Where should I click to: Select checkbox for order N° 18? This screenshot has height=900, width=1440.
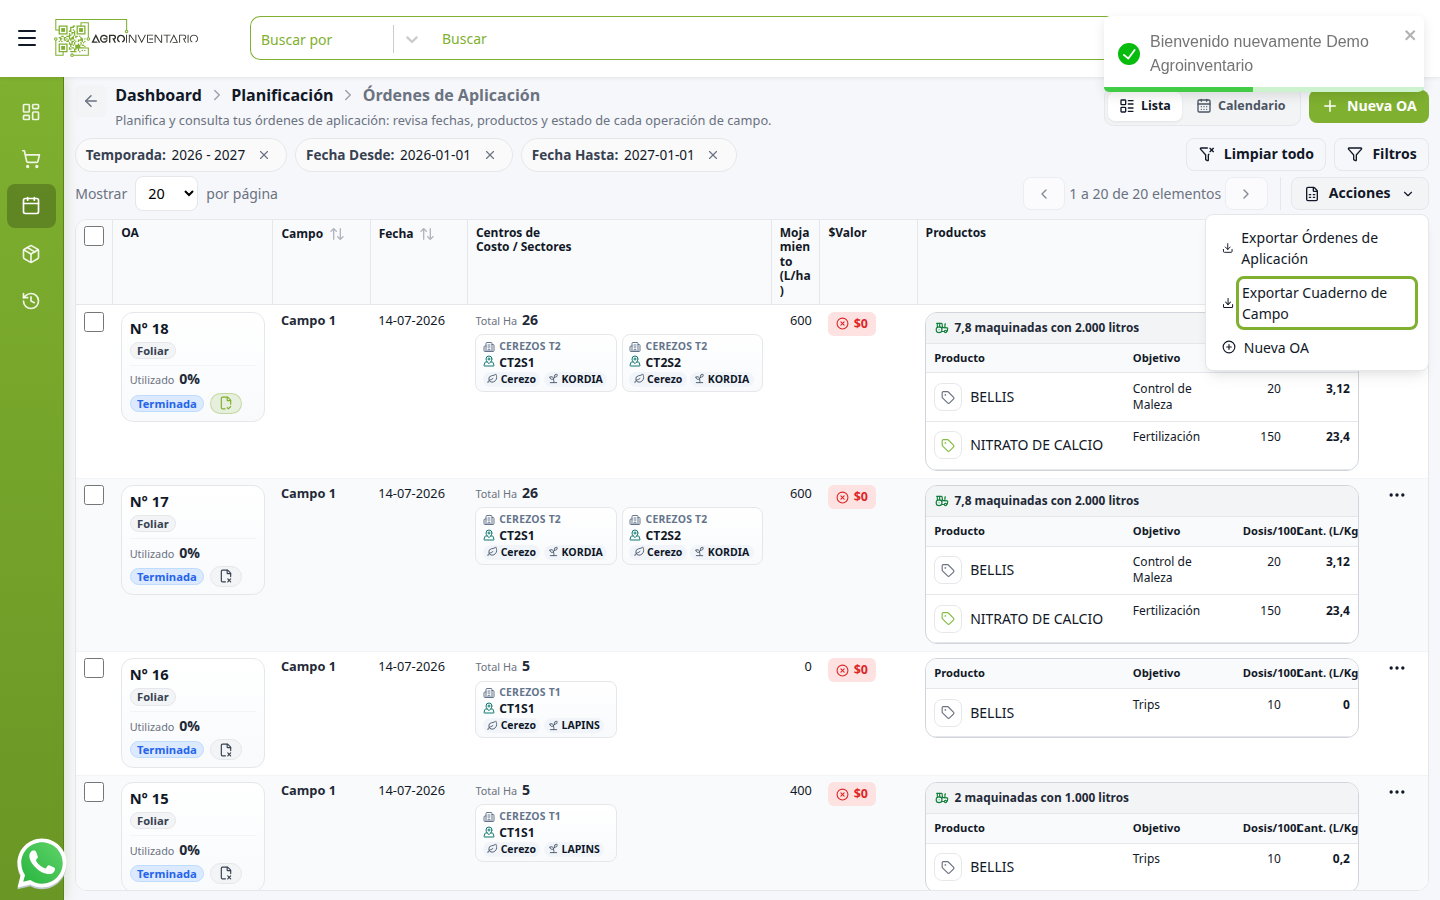[94, 322]
